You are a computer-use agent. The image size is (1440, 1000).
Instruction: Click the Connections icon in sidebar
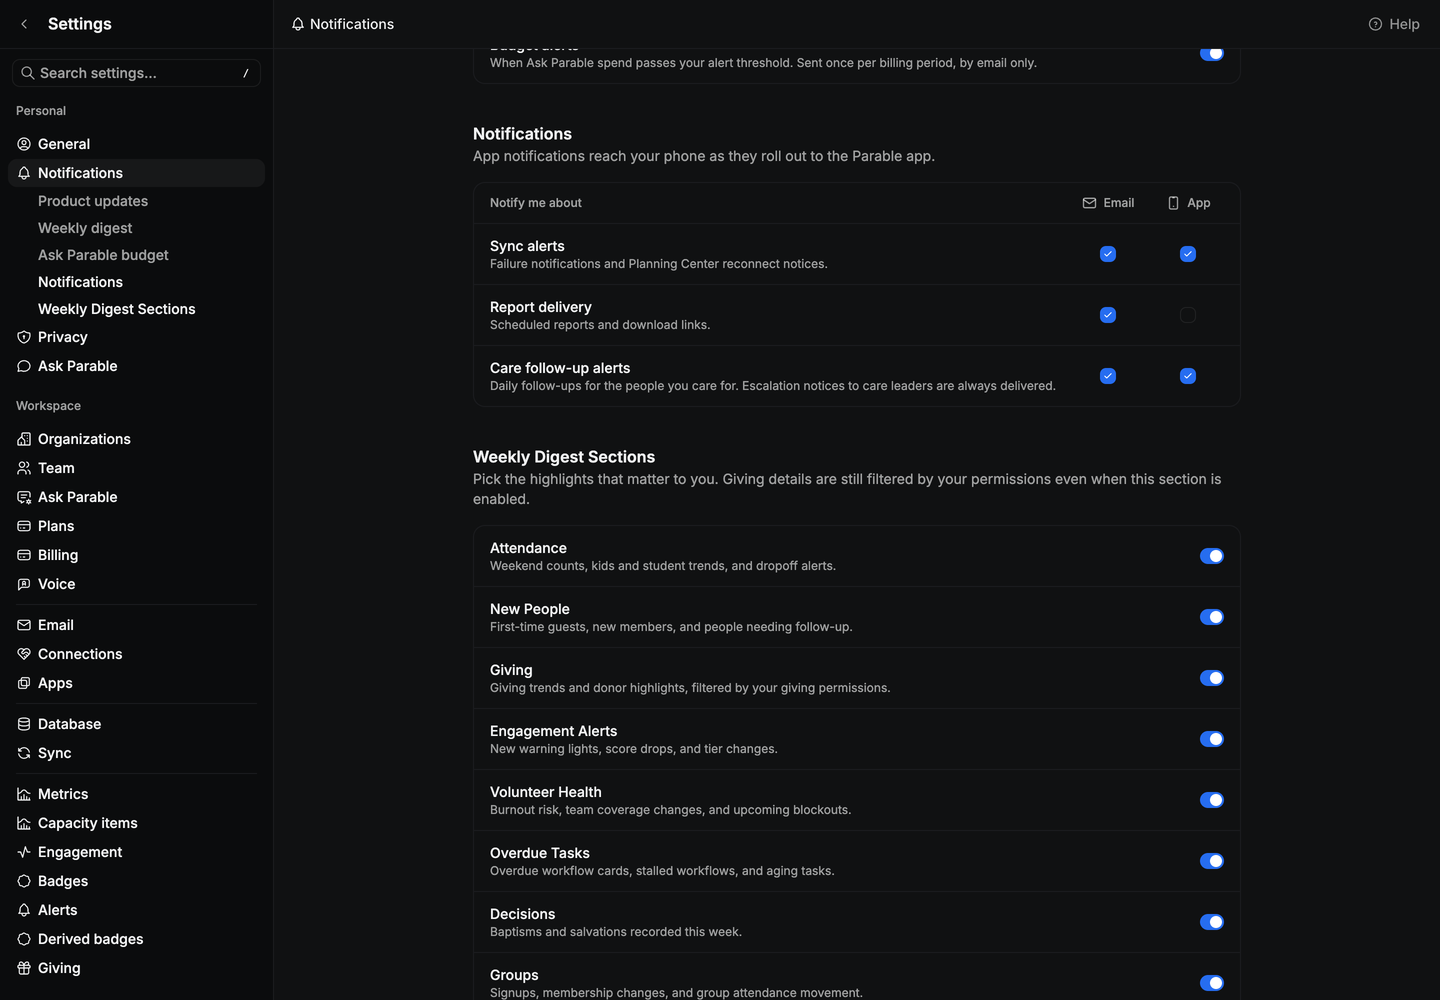pos(24,654)
